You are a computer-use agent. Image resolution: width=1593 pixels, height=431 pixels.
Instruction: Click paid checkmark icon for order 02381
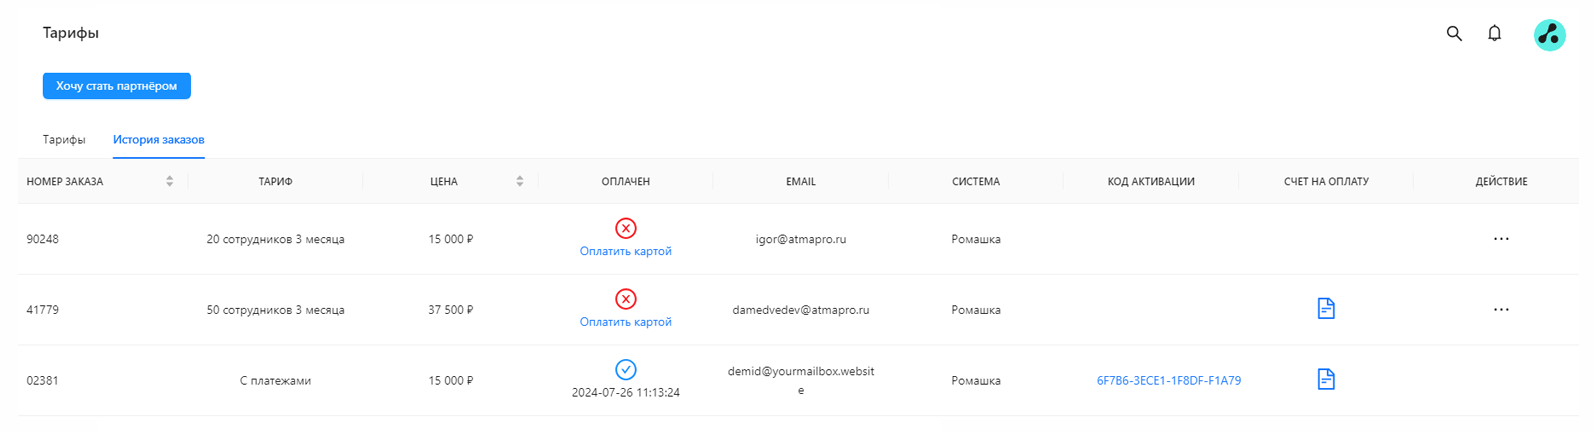626,370
